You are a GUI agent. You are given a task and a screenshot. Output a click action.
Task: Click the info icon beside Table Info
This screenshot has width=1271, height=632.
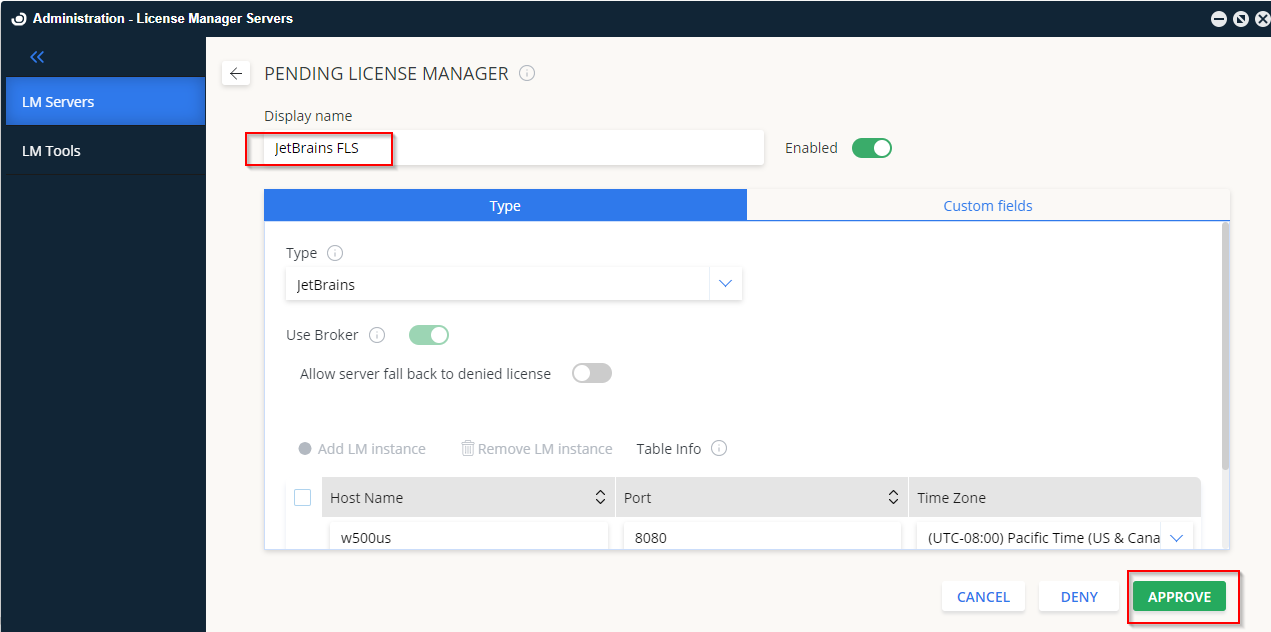point(718,448)
